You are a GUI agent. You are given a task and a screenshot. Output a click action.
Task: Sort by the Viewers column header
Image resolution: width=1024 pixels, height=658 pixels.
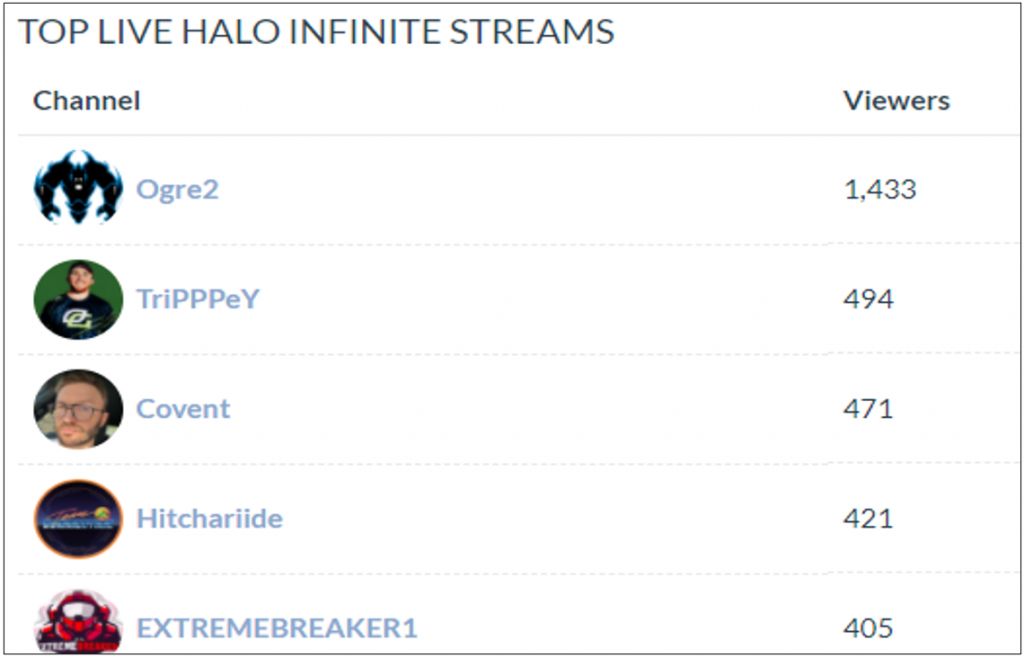tap(897, 101)
